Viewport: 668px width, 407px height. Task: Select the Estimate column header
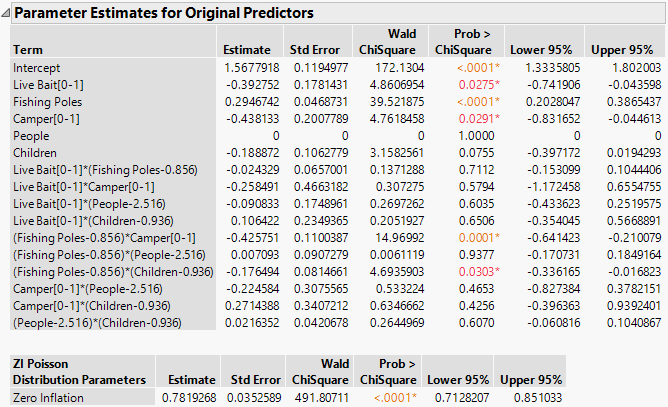(245, 48)
